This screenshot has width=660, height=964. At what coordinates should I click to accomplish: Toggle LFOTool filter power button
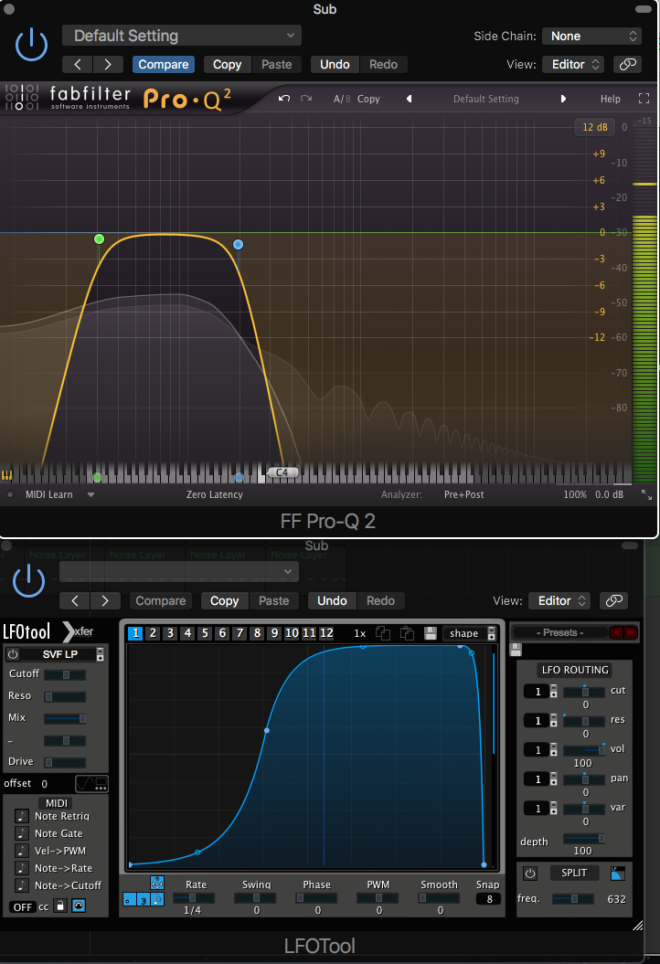[x=12, y=654]
